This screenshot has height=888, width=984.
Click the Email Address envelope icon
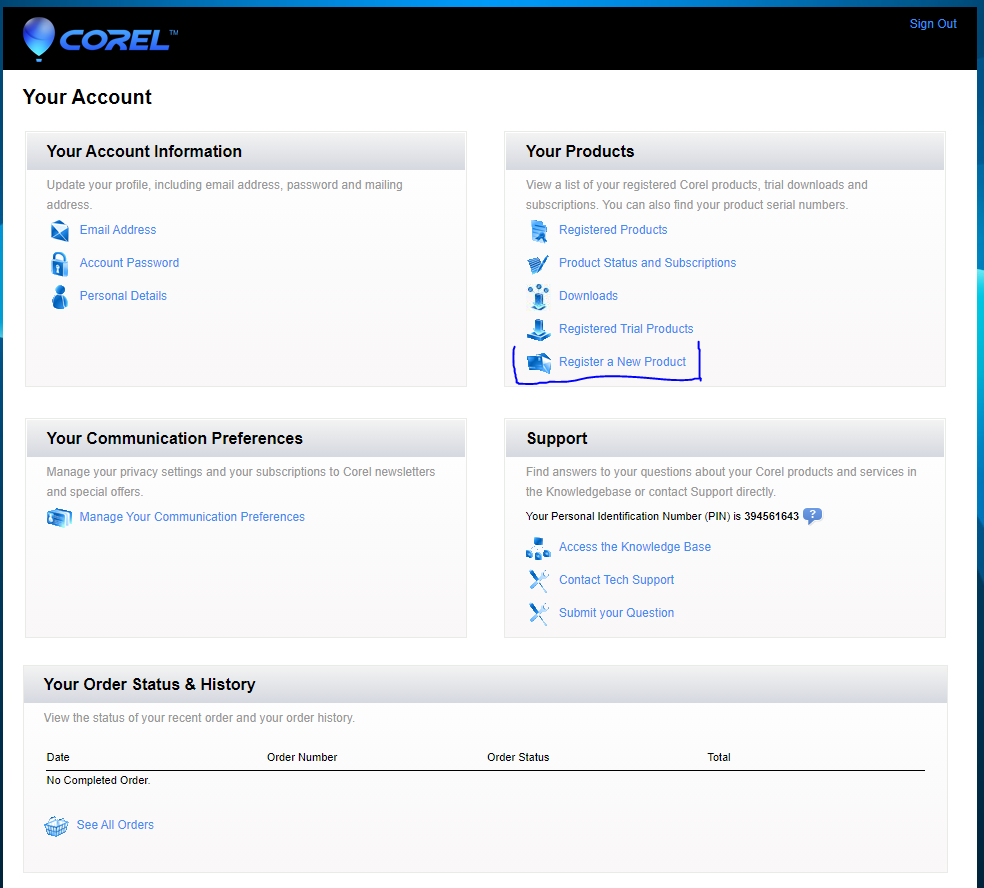click(59, 230)
